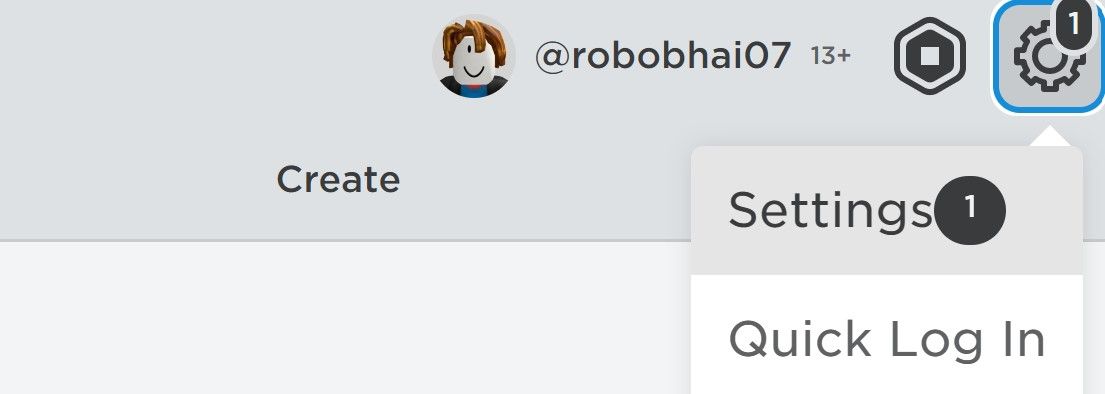
Task: Click the smiling face of the avatar
Action: 474,62
